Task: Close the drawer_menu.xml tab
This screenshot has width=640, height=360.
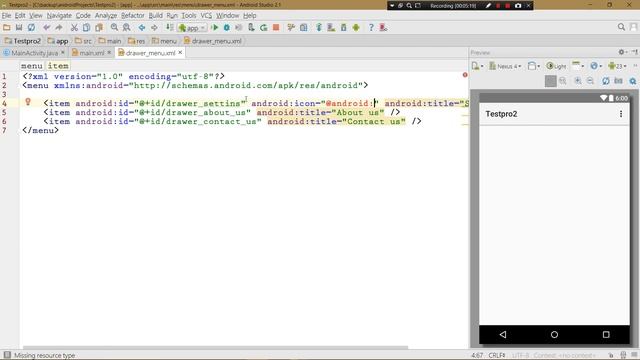Action: (x=180, y=53)
